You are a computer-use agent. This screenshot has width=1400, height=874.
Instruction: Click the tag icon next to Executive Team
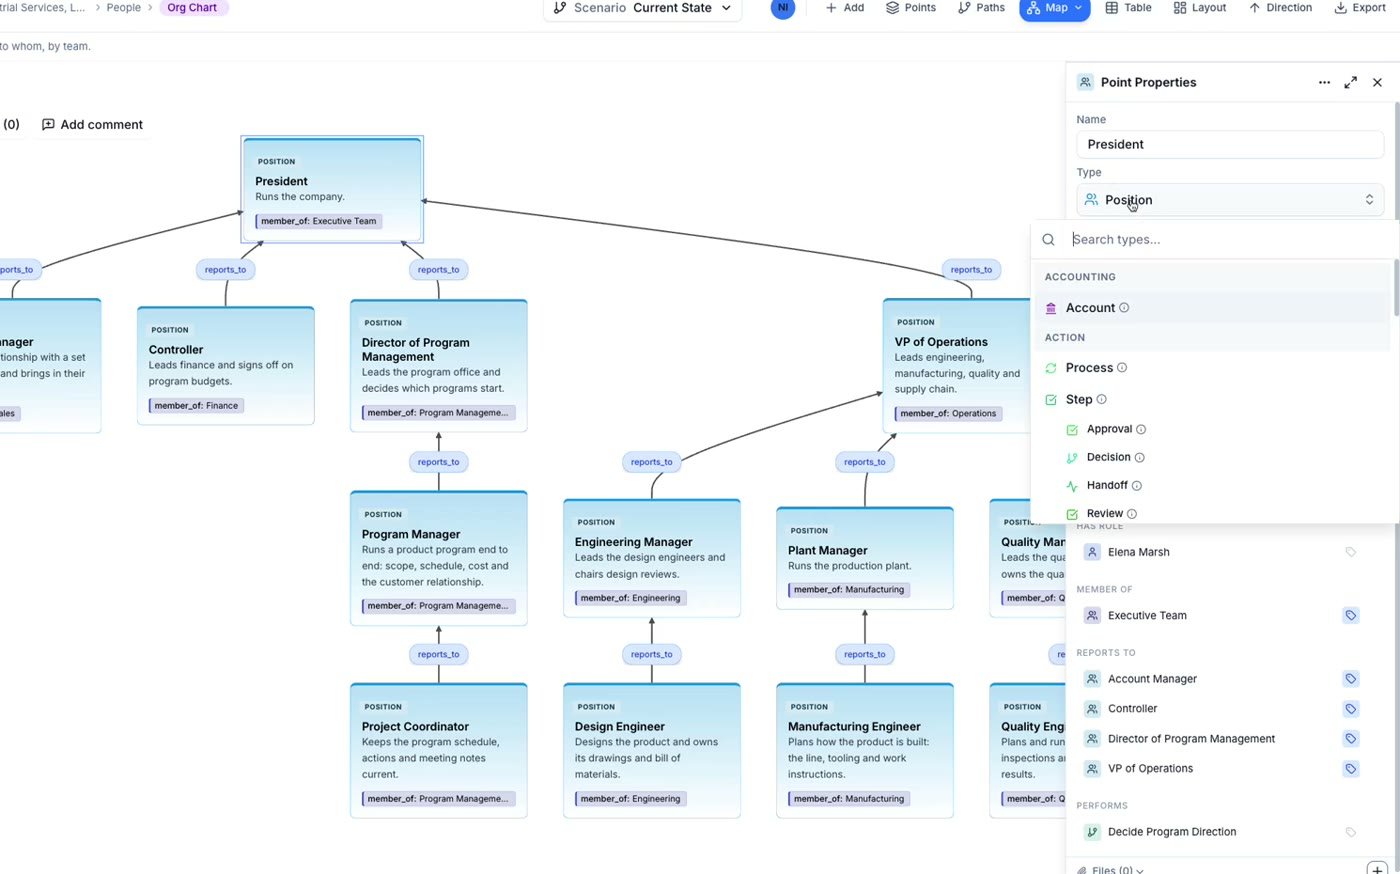[1350, 616]
